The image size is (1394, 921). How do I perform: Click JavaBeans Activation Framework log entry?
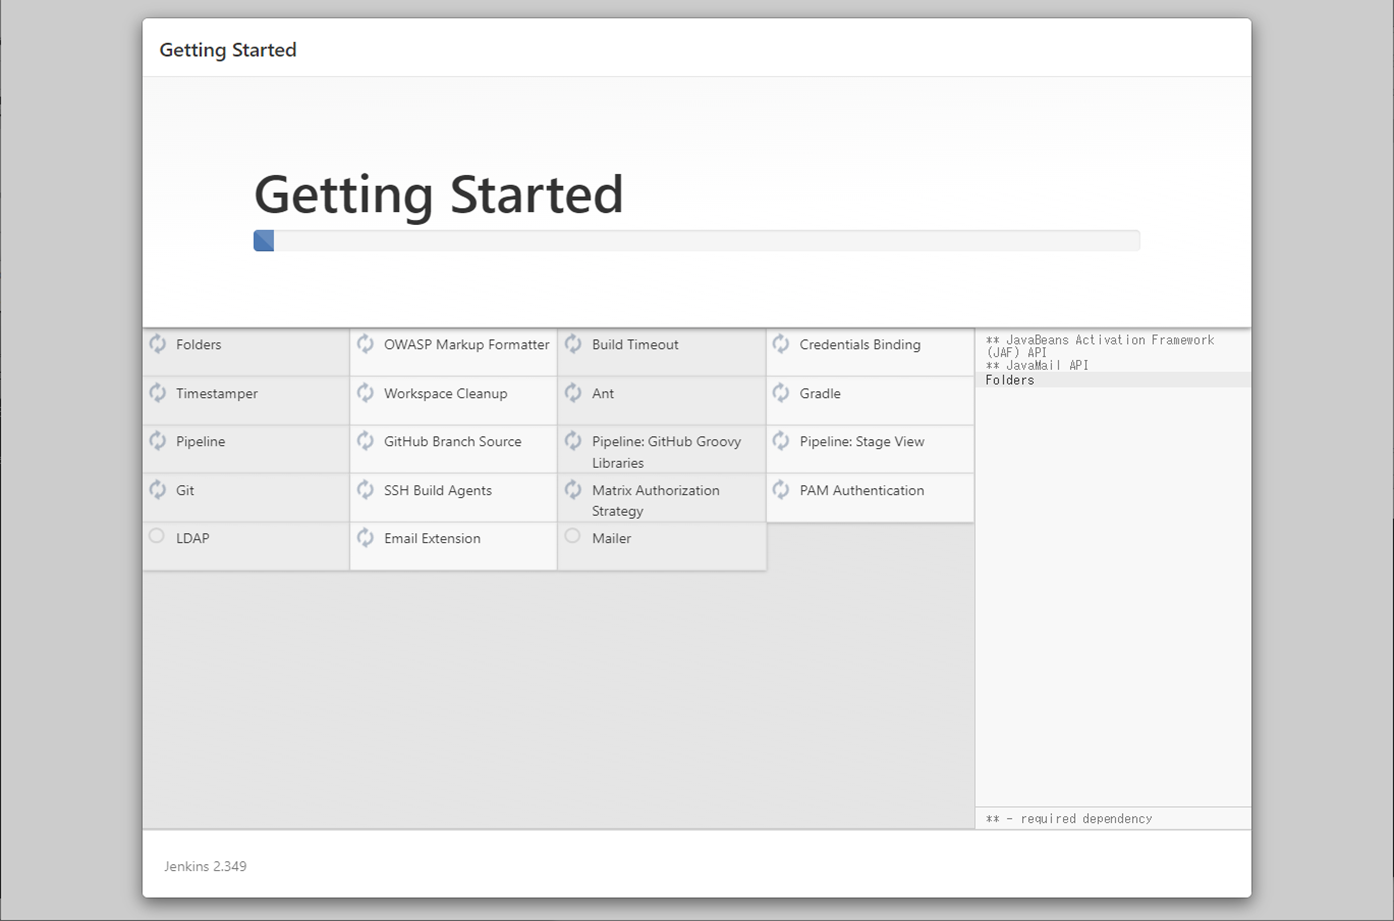(1100, 346)
